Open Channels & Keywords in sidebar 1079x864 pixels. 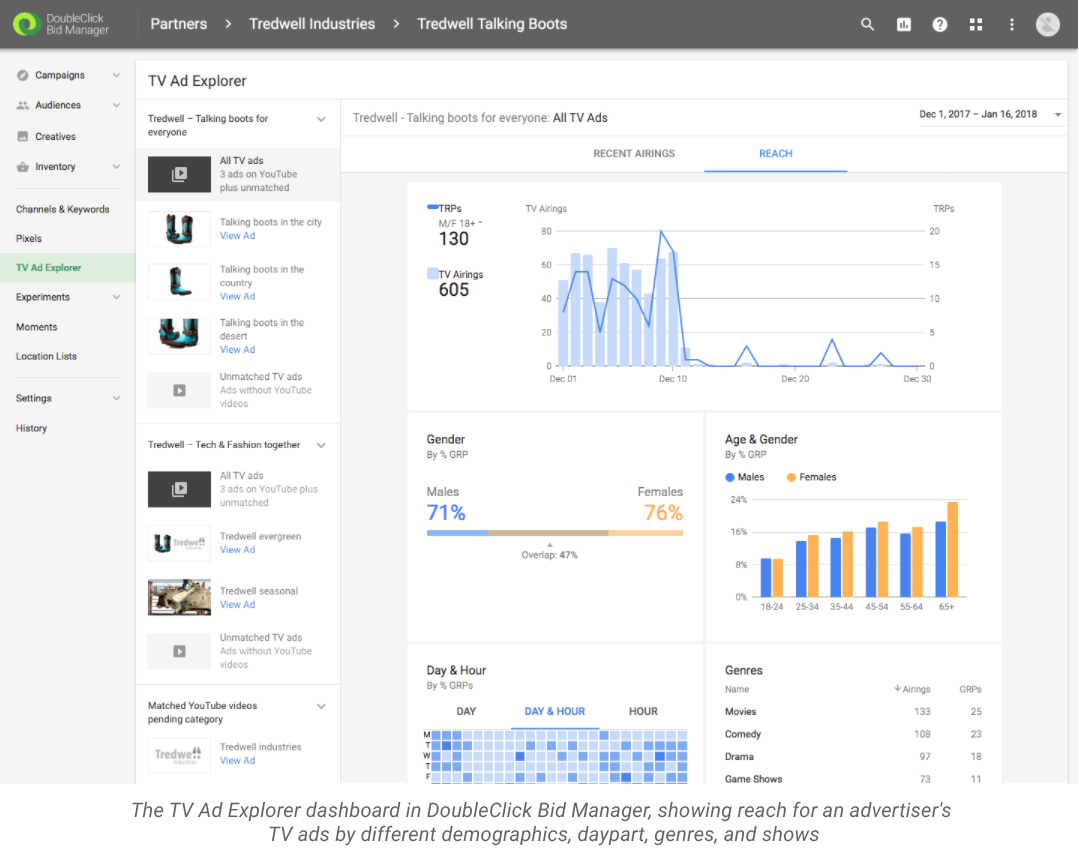[x=63, y=209]
